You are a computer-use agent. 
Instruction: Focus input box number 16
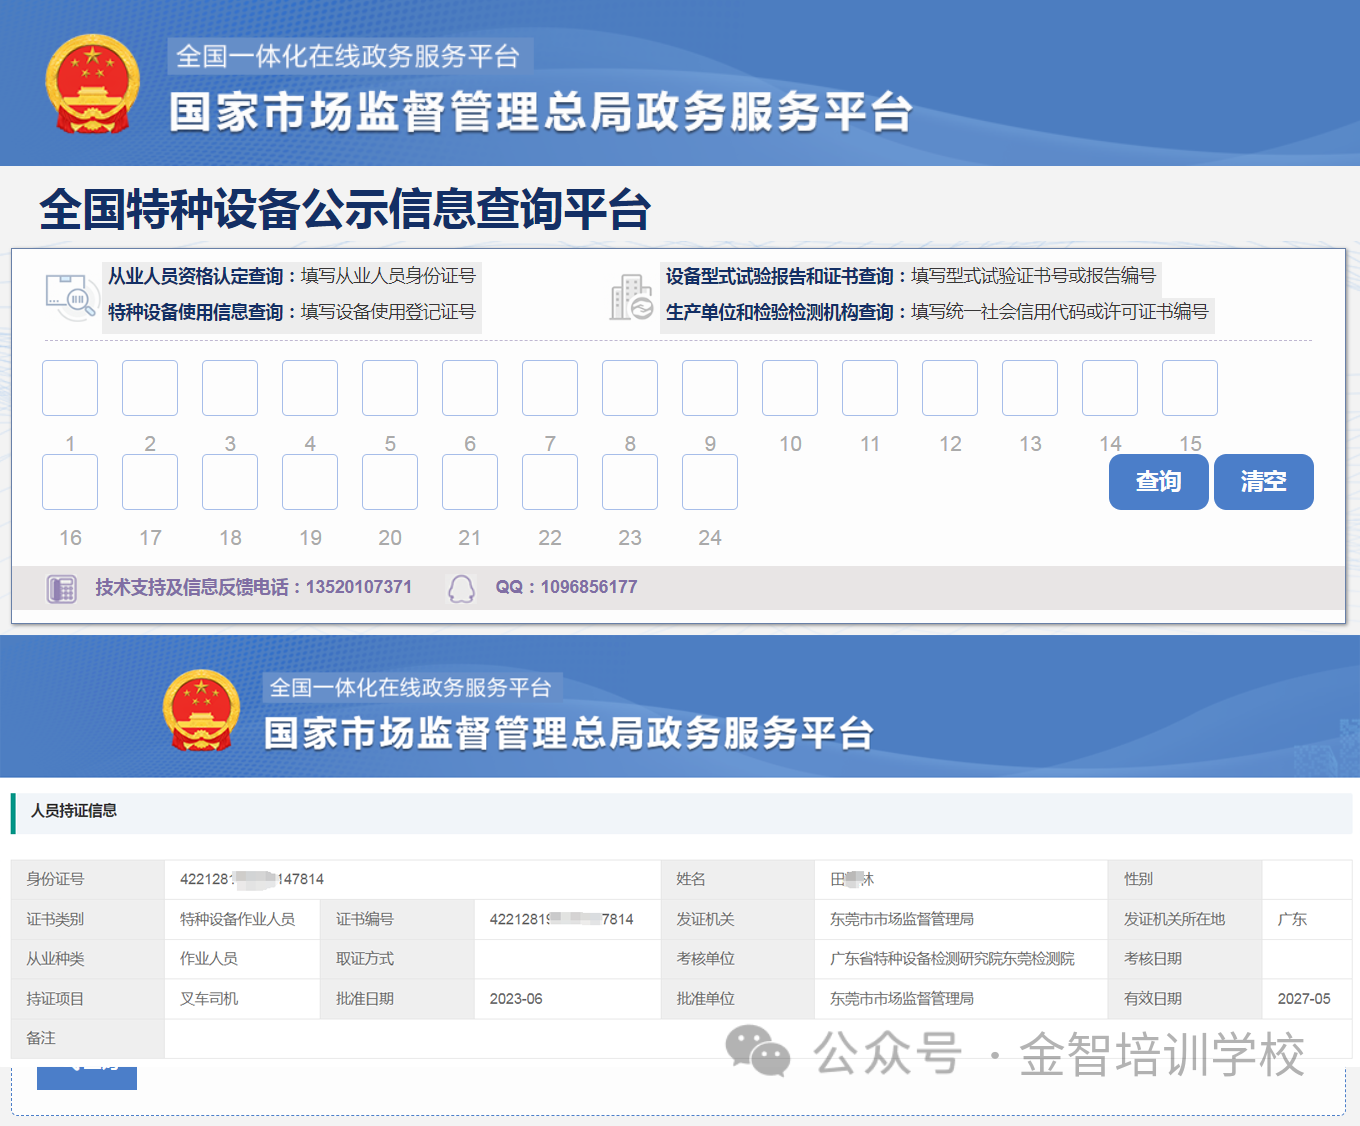[70, 482]
